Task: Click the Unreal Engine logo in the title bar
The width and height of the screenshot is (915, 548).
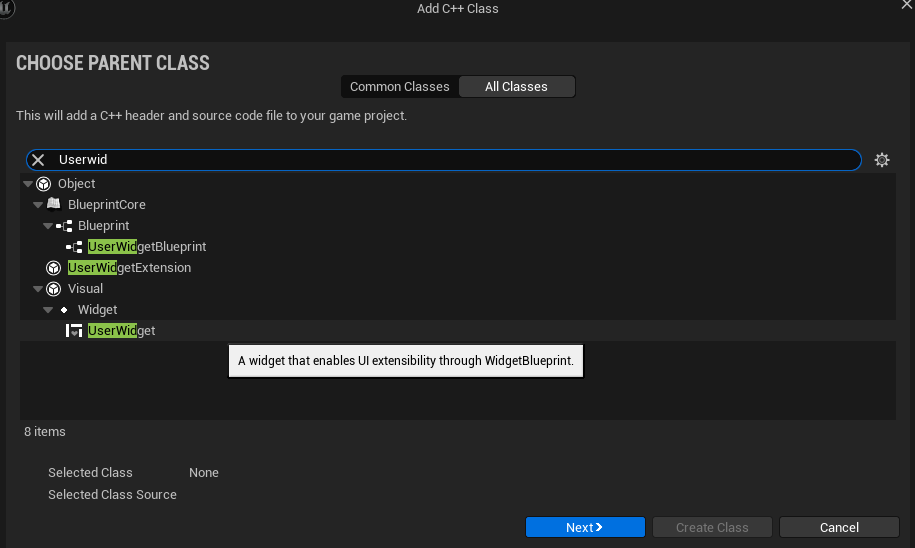Action: tap(6, 8)
